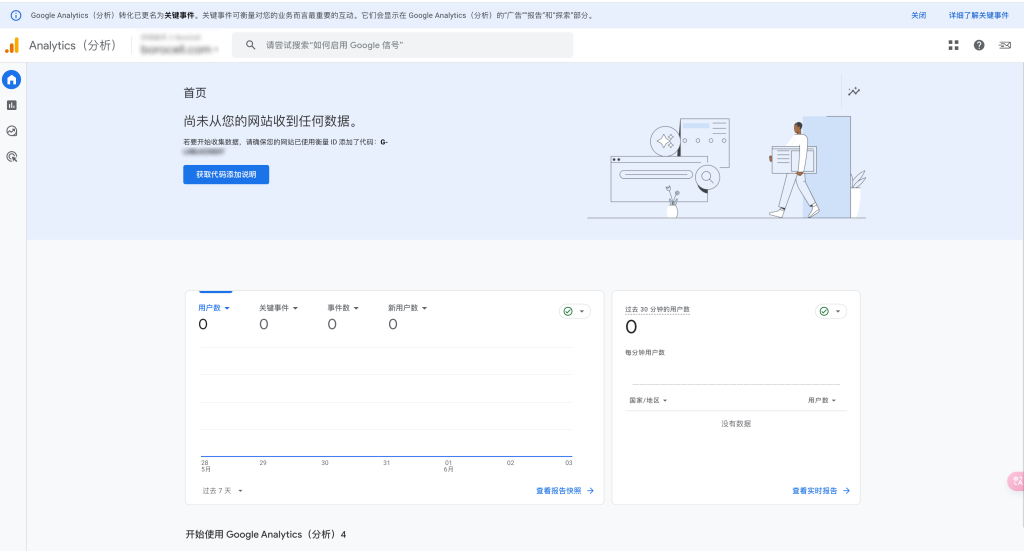1024x551 pixels.
Task: Open 查看实时报告 link
Action: coord(821,490)
